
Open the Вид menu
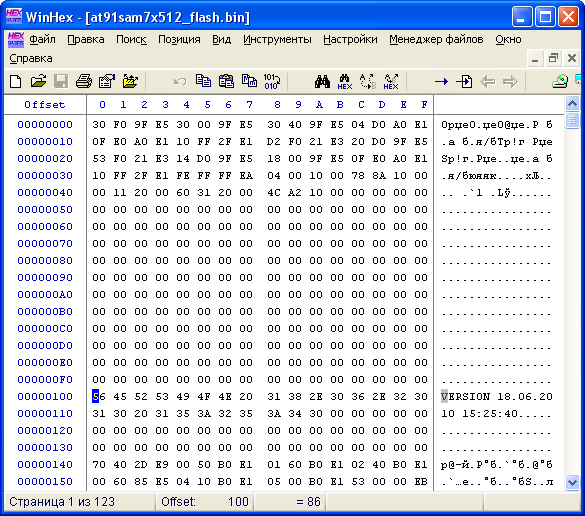222,39
